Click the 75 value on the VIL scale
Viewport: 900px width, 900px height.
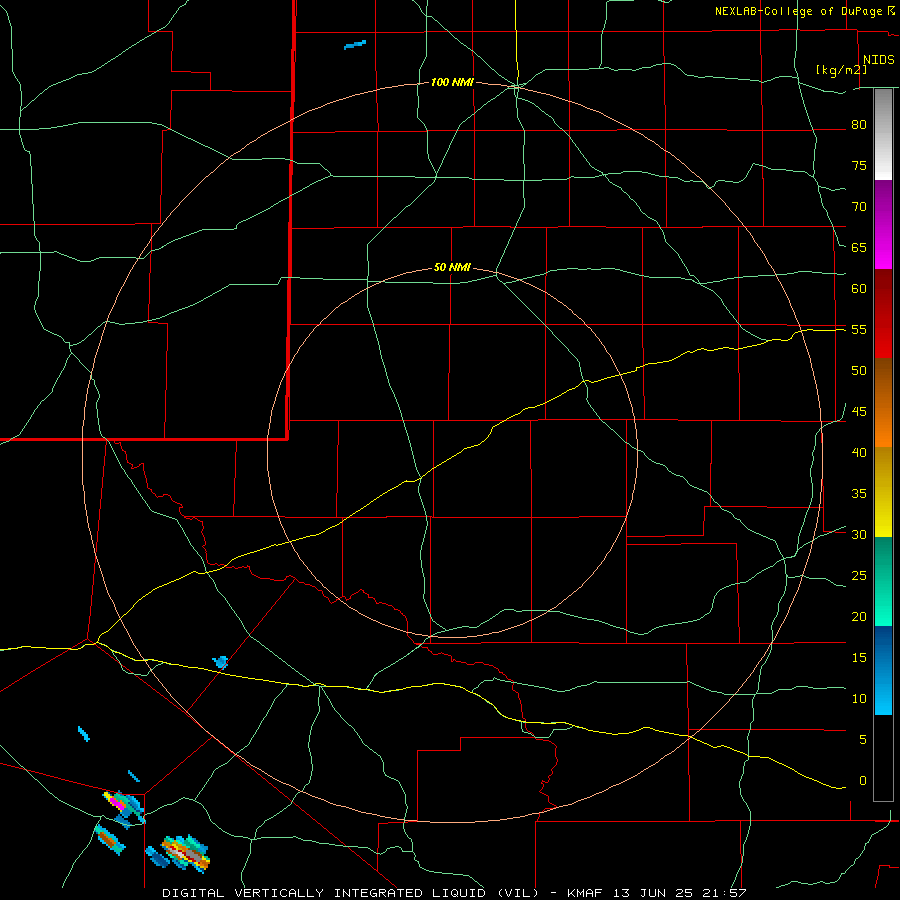pos(859,165)
